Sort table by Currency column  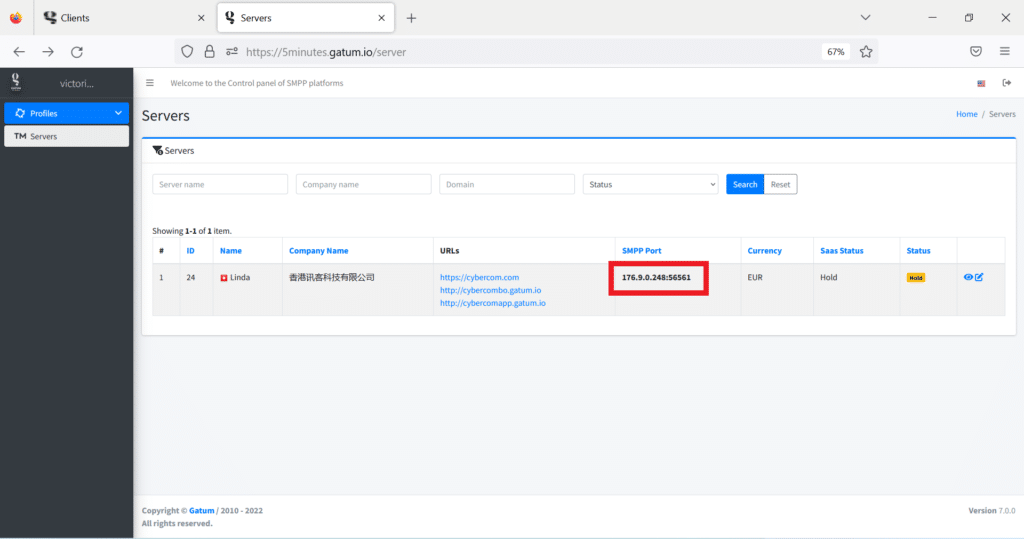click(765, 251)
